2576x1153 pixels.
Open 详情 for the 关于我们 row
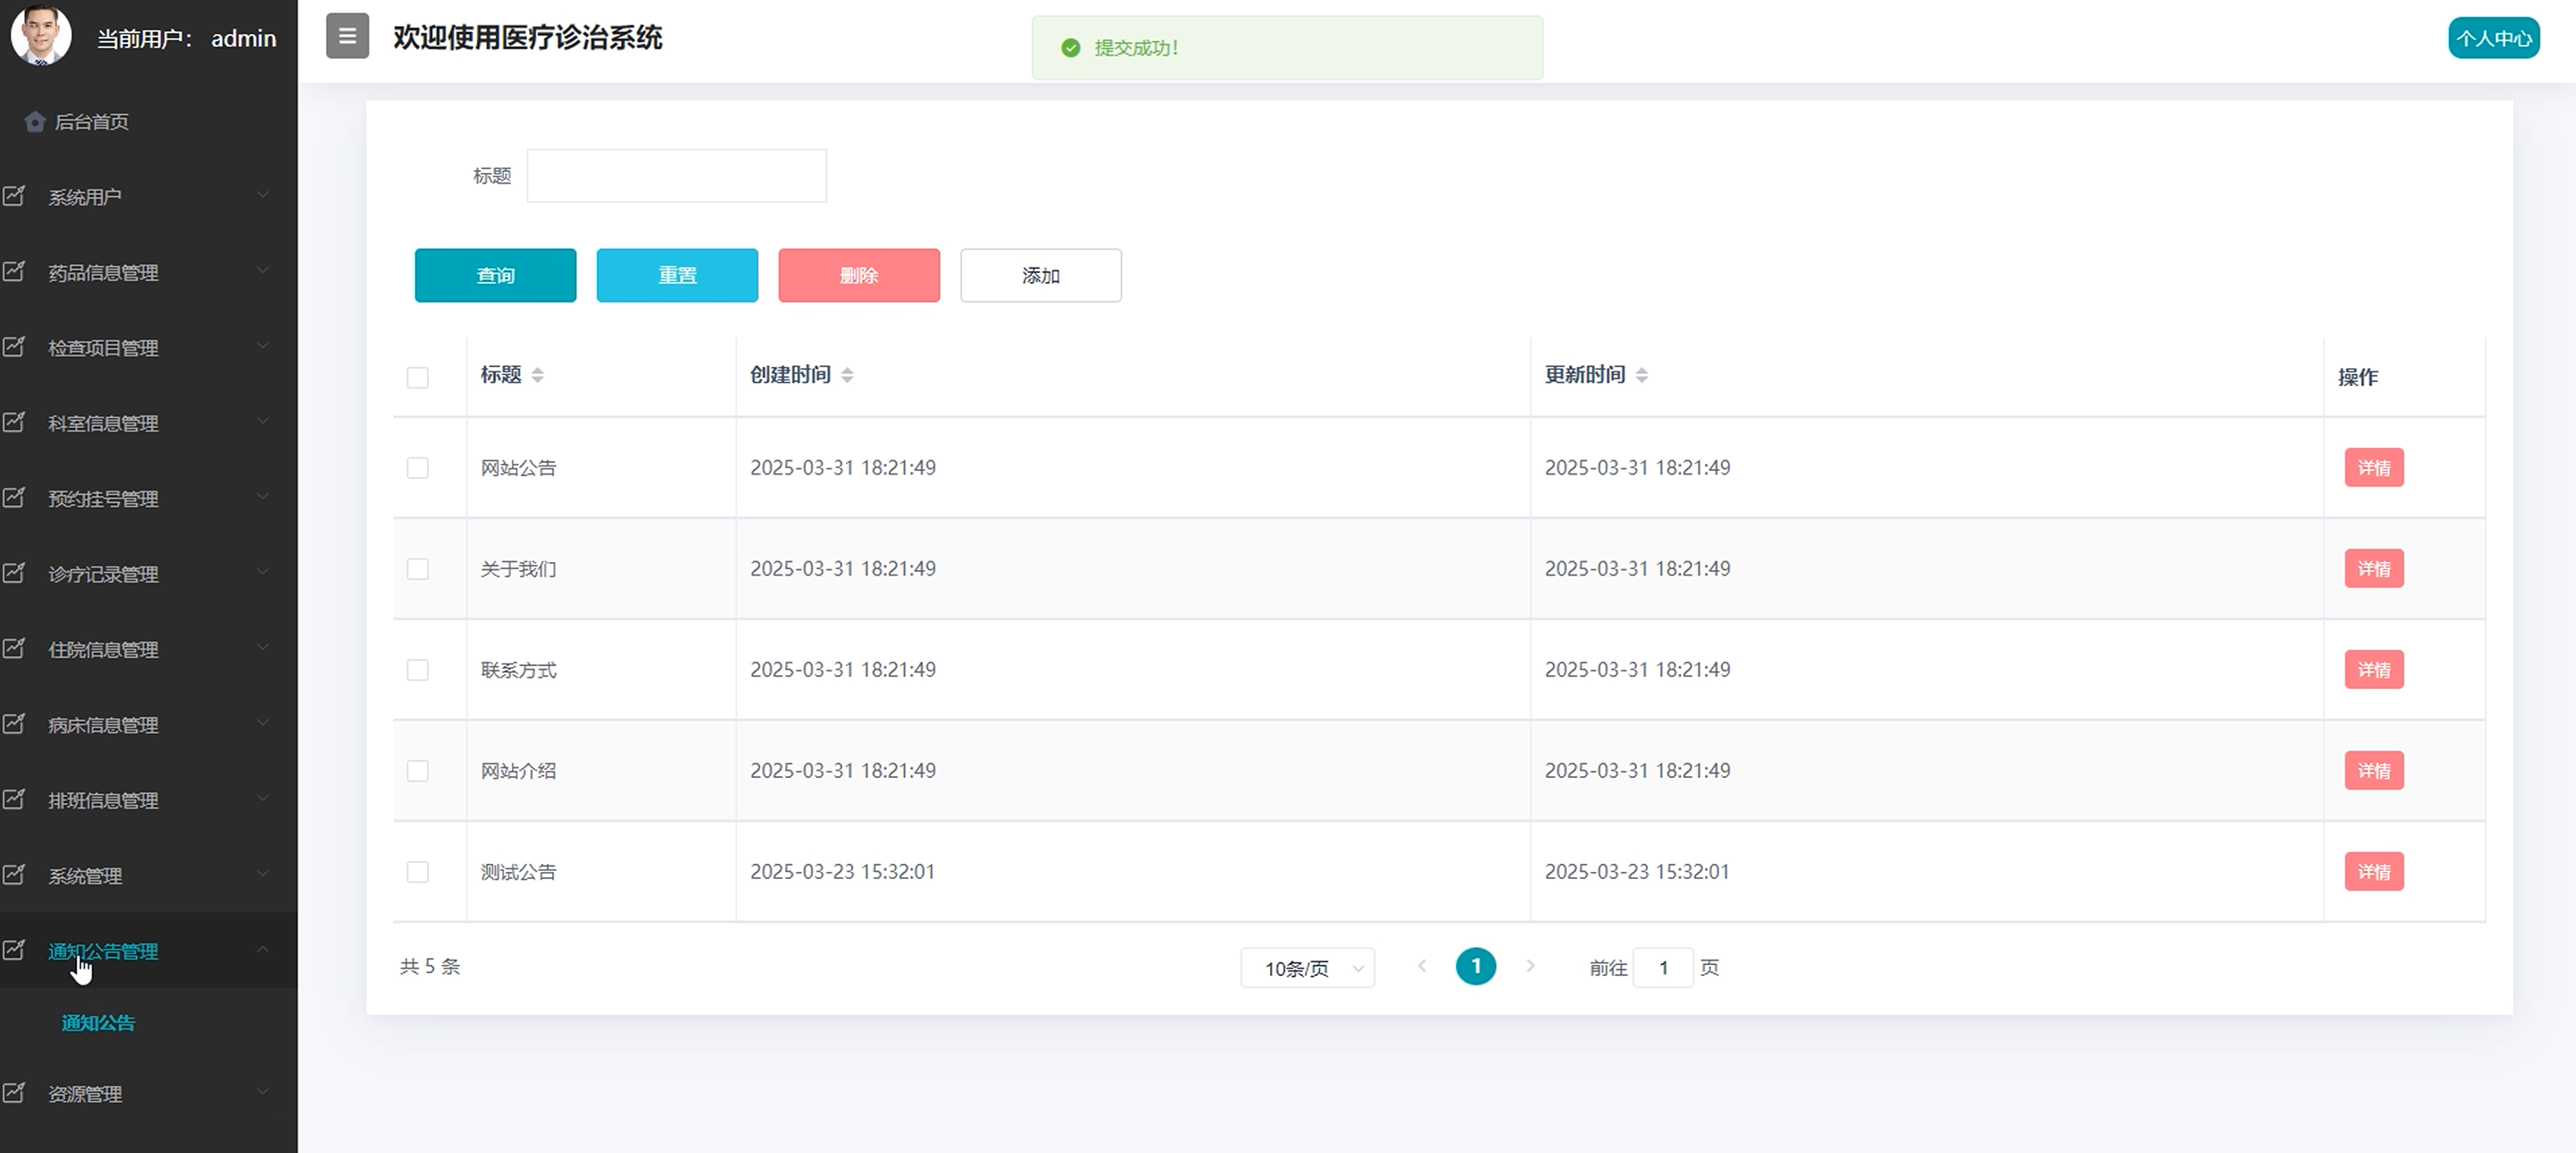coord(2373,569)
